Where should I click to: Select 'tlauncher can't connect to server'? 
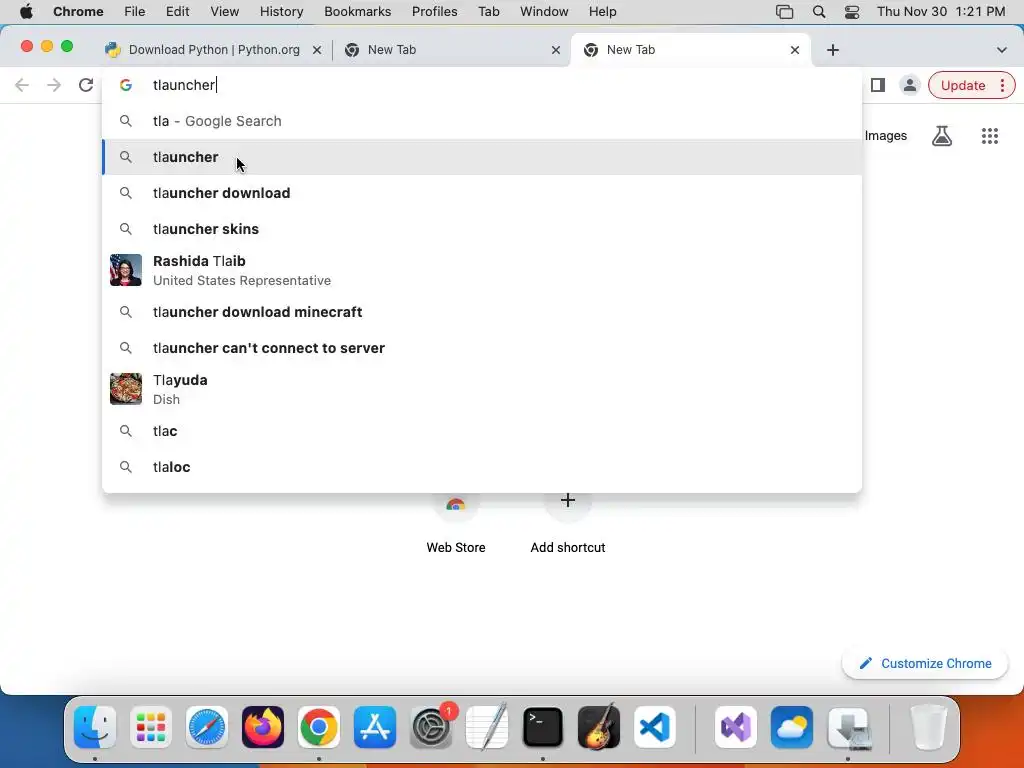482,347
